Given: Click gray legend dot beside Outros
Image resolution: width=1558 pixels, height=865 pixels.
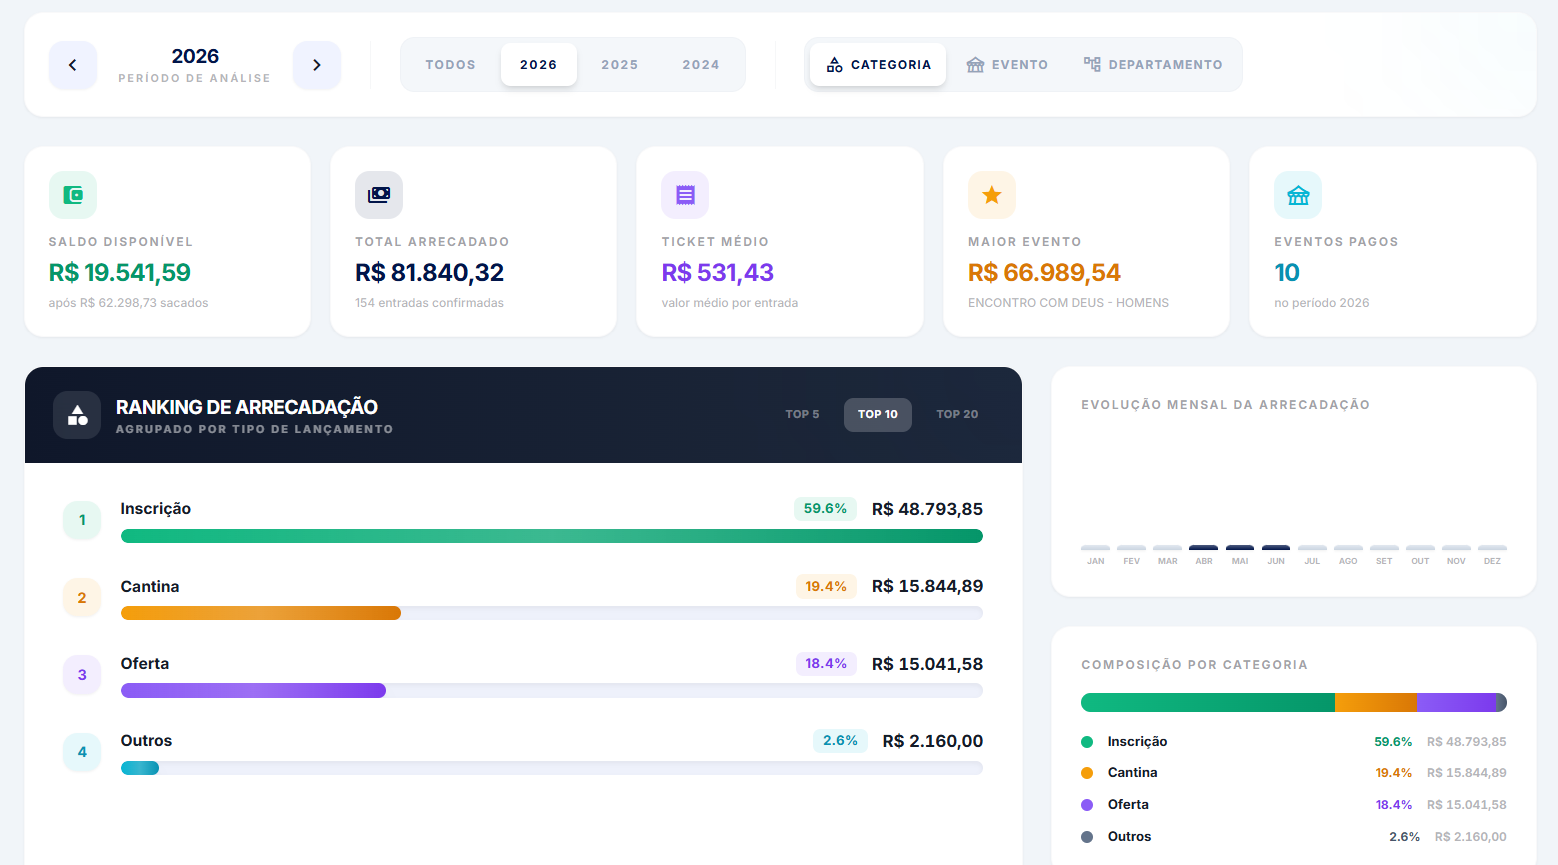Looking at the screenshot, I should click(1087, 837).
